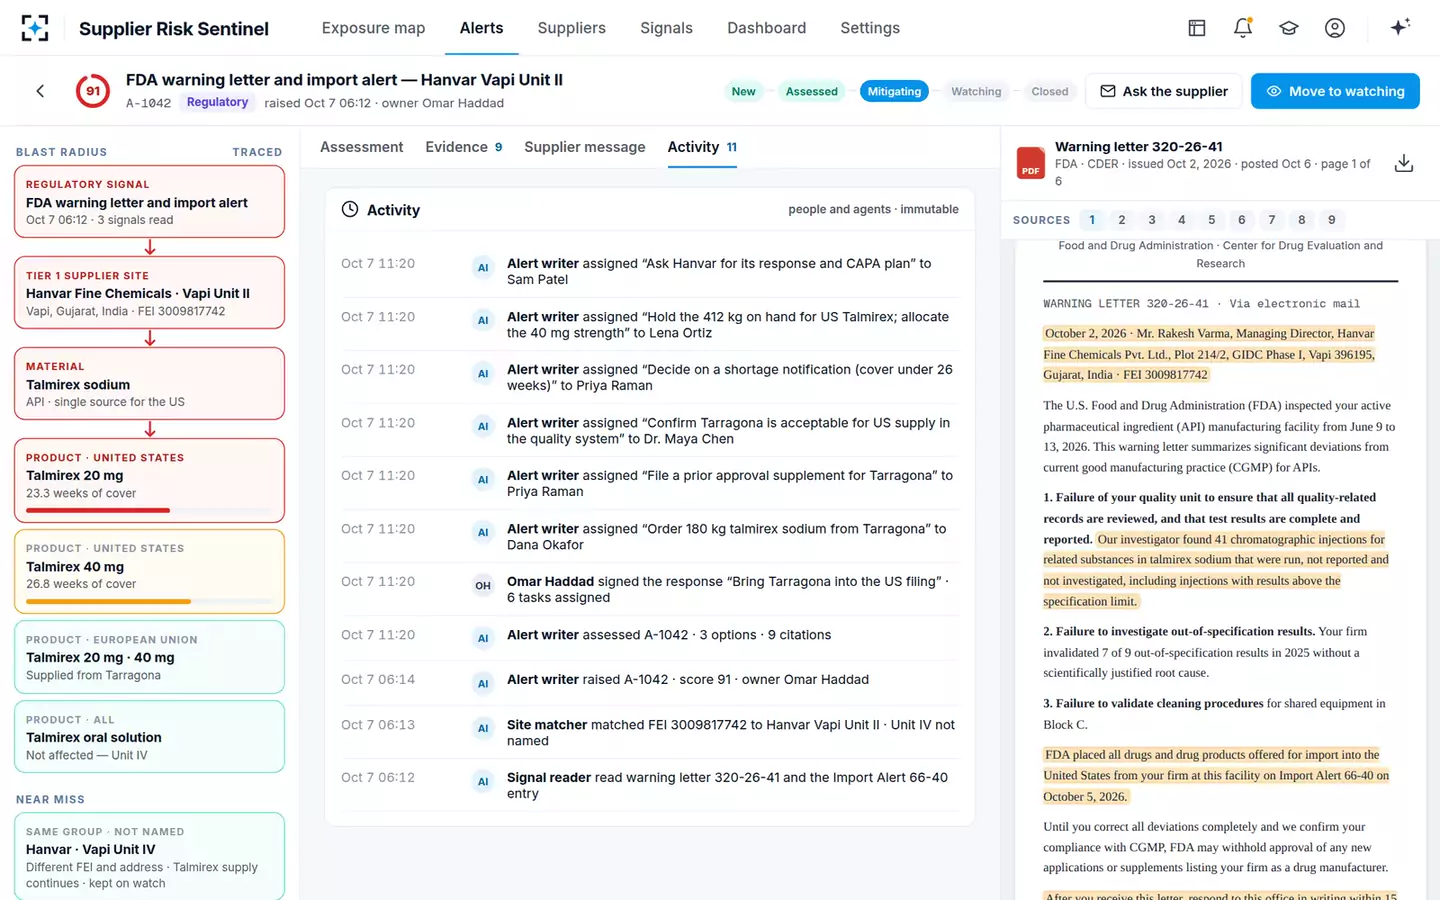Click highlighted Import Alert 66-40 passage

click(1216, 776)
